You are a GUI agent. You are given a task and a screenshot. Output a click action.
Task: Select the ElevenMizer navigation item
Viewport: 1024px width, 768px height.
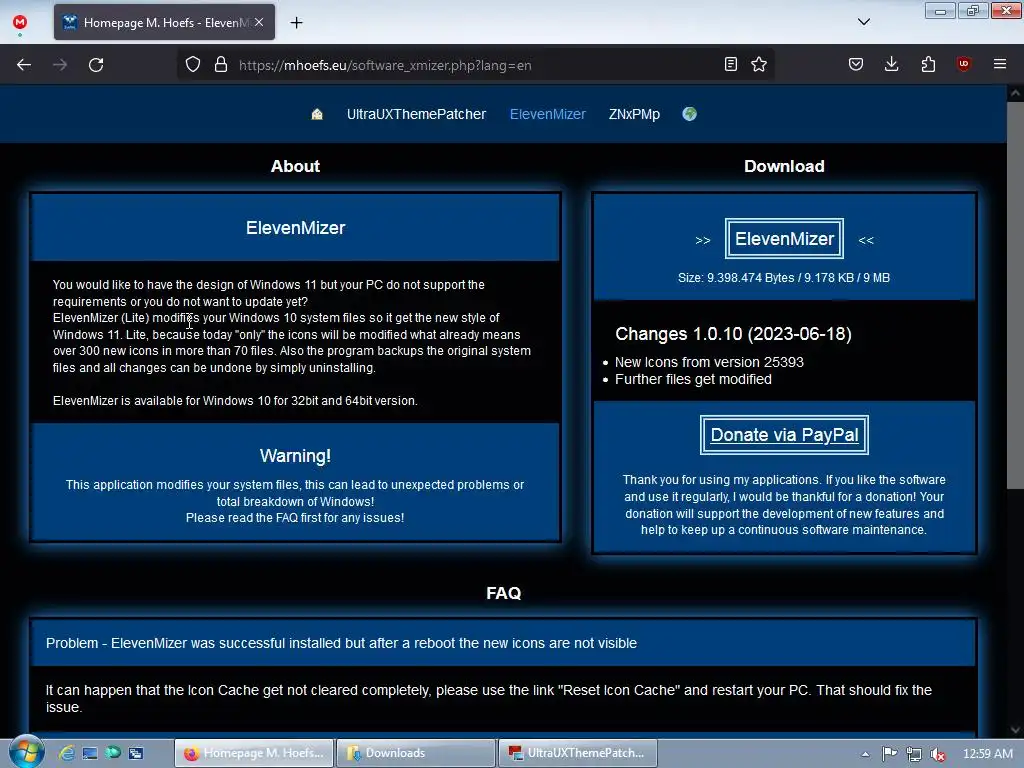pyautogui.click(x=547, y=114)
